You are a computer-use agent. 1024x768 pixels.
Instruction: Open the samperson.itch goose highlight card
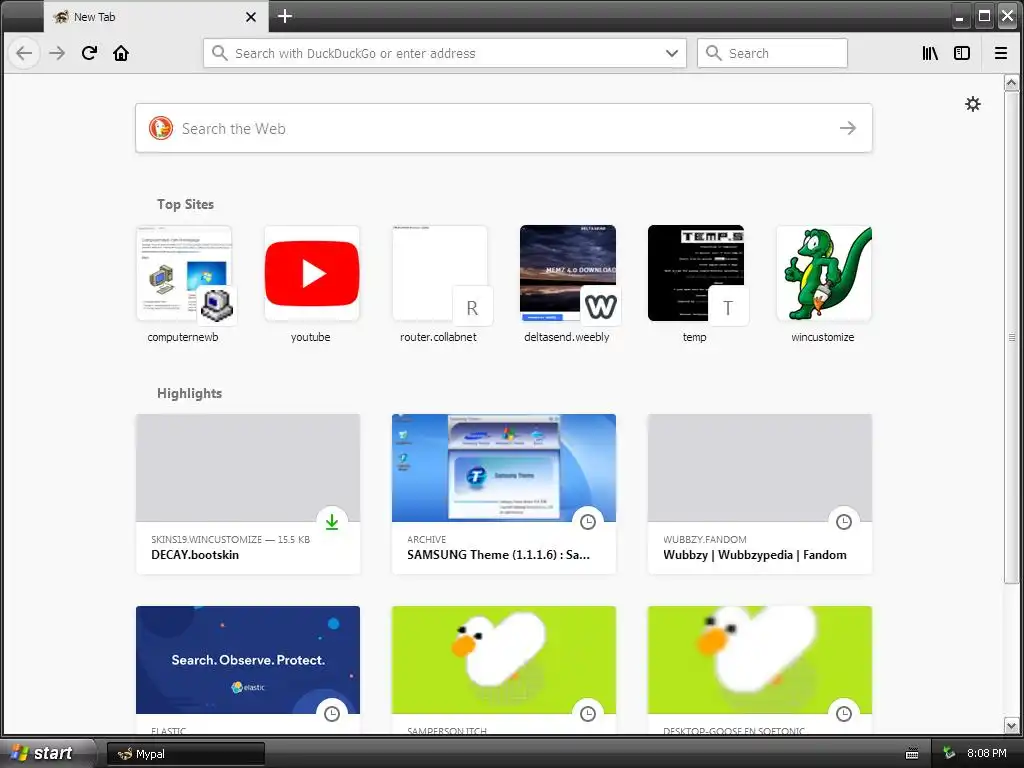coord(504,669)
